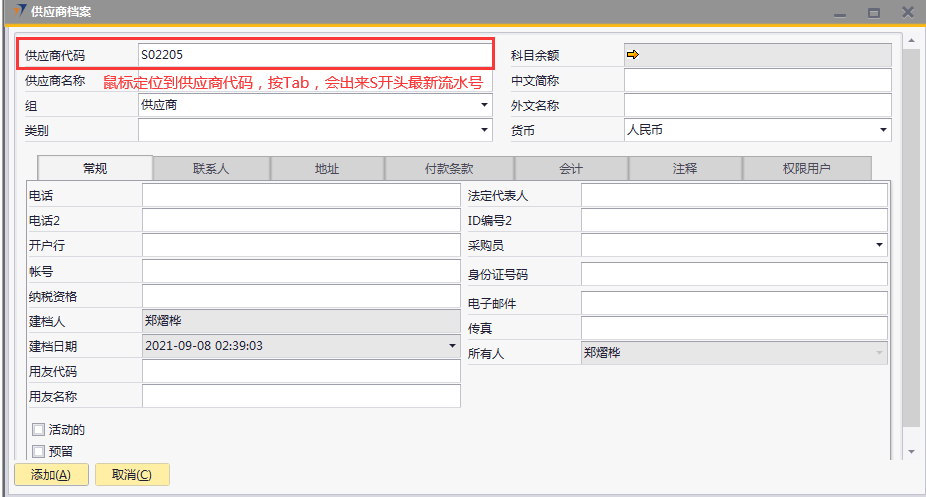The height and width of the screenshot is (497, 926).
Task: Click the 供应商代码 input field
Action: coord(315,55)
